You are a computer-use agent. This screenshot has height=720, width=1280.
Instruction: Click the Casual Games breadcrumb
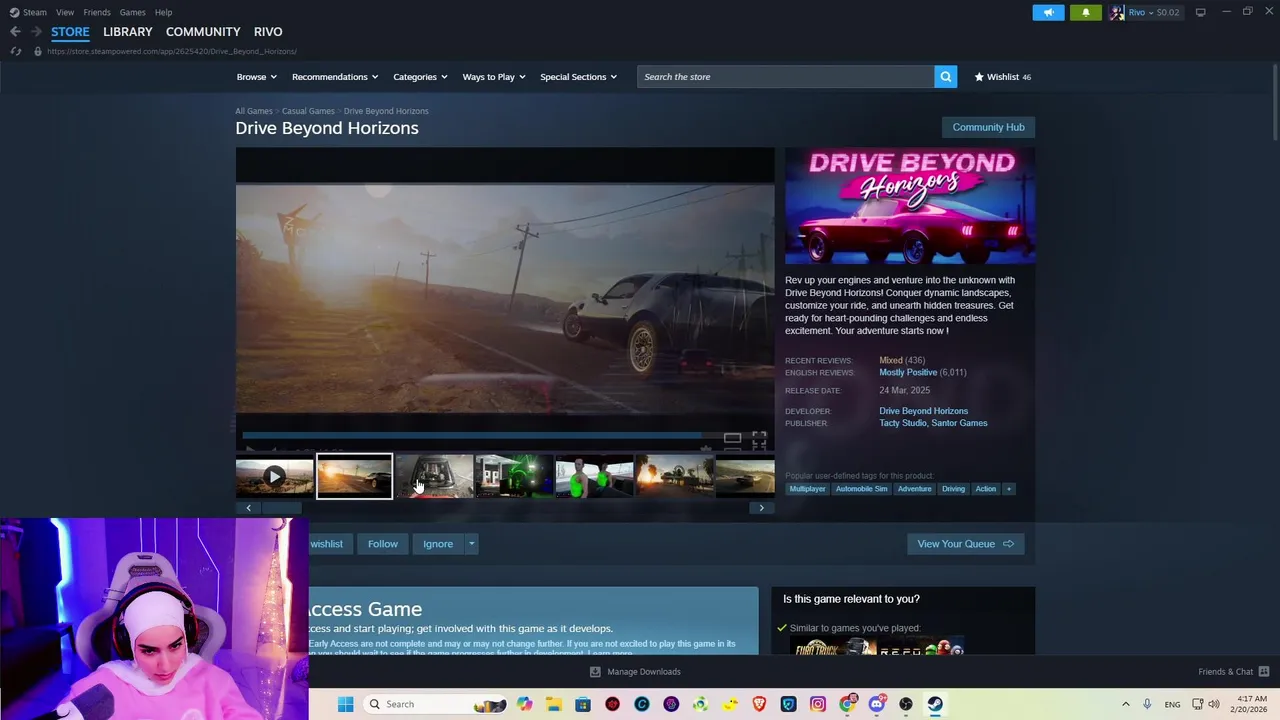(x=308, y=111)
